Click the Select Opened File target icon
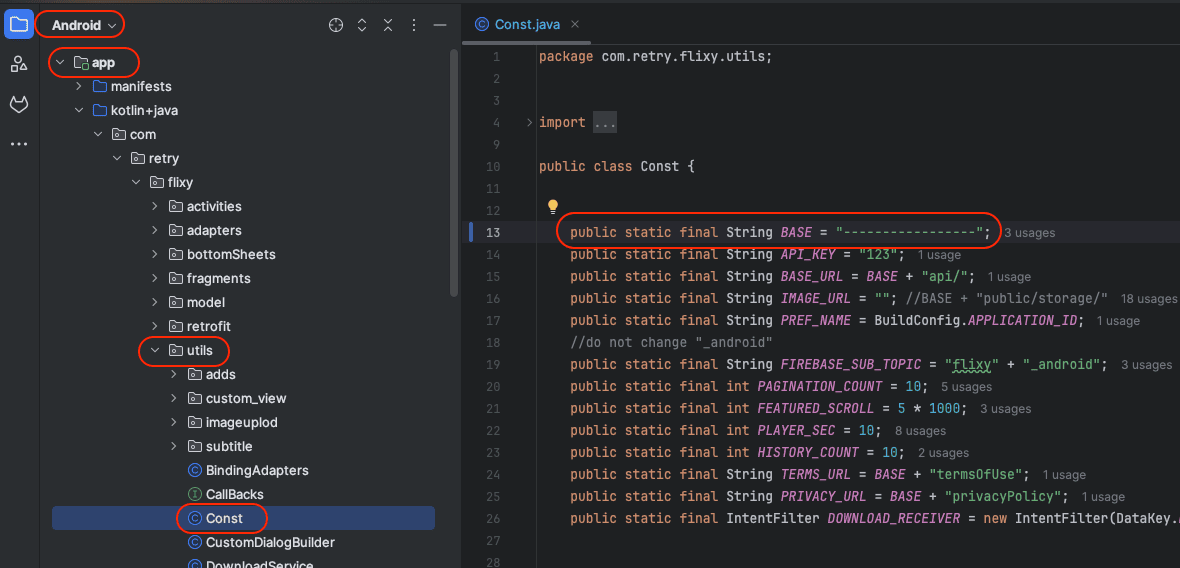The width and height of the screenshot is (1180, 568). [336, 25]
